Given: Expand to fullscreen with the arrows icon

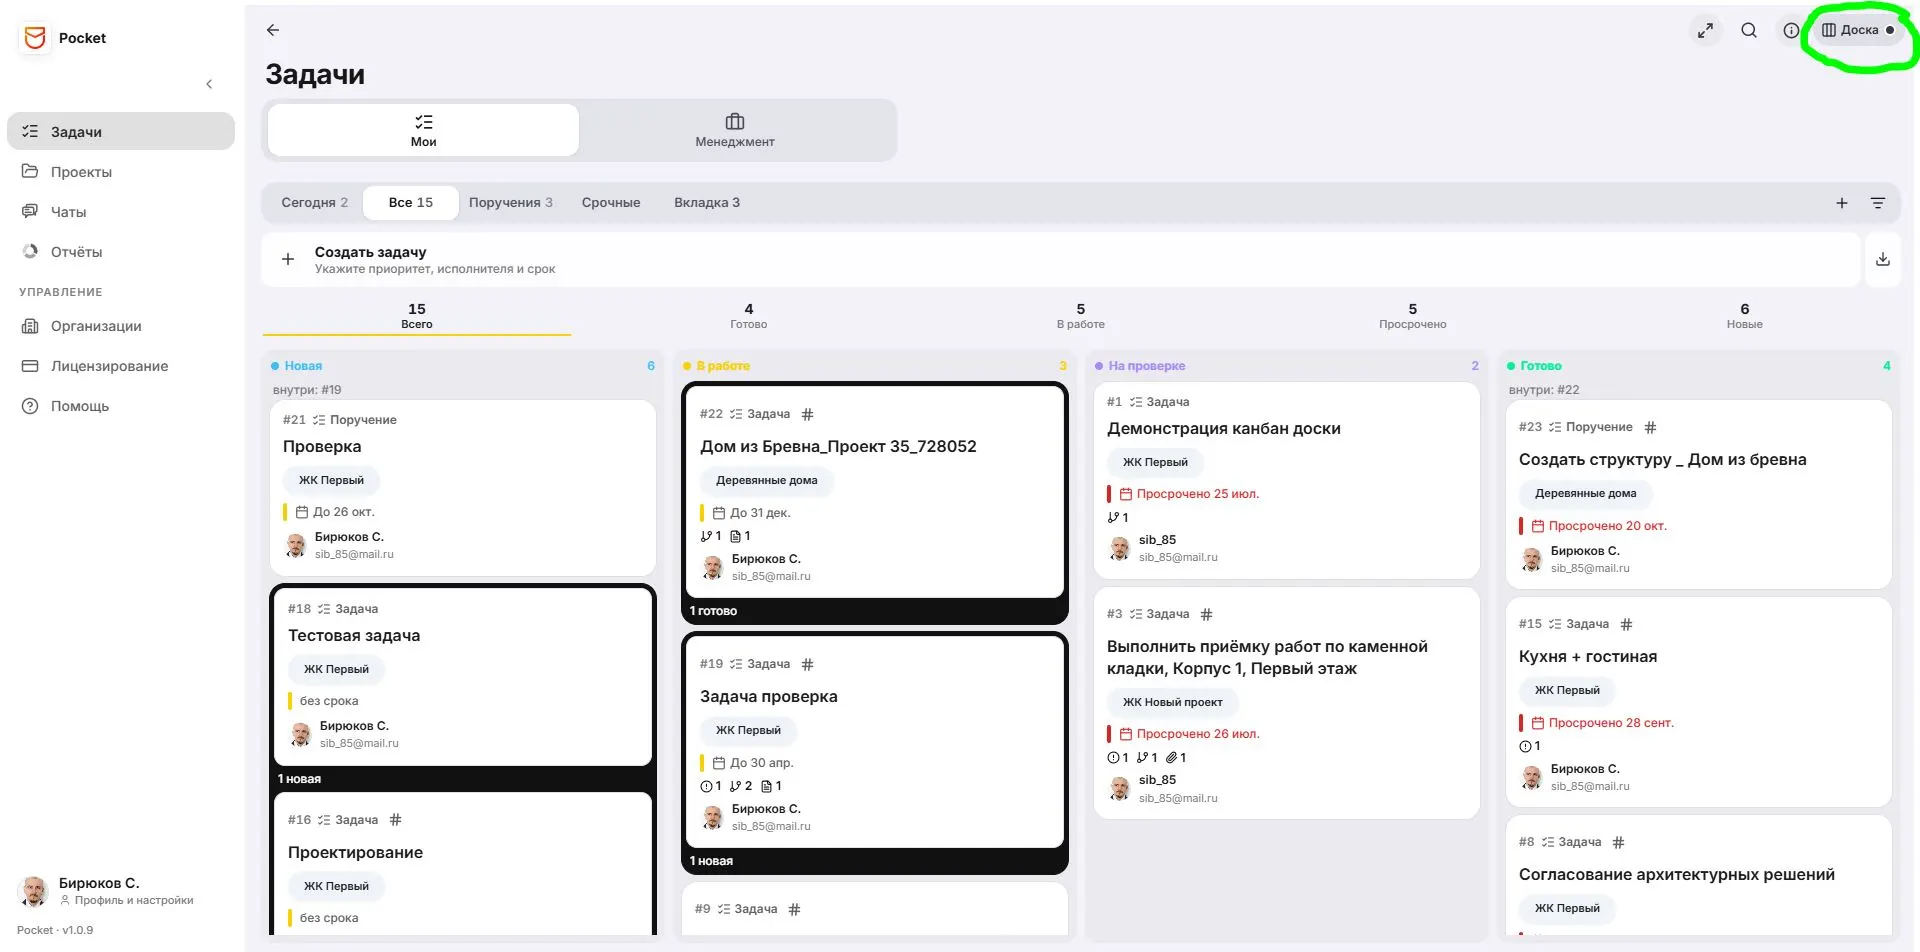Looking at the screenshot, I should pos(1705,31).
